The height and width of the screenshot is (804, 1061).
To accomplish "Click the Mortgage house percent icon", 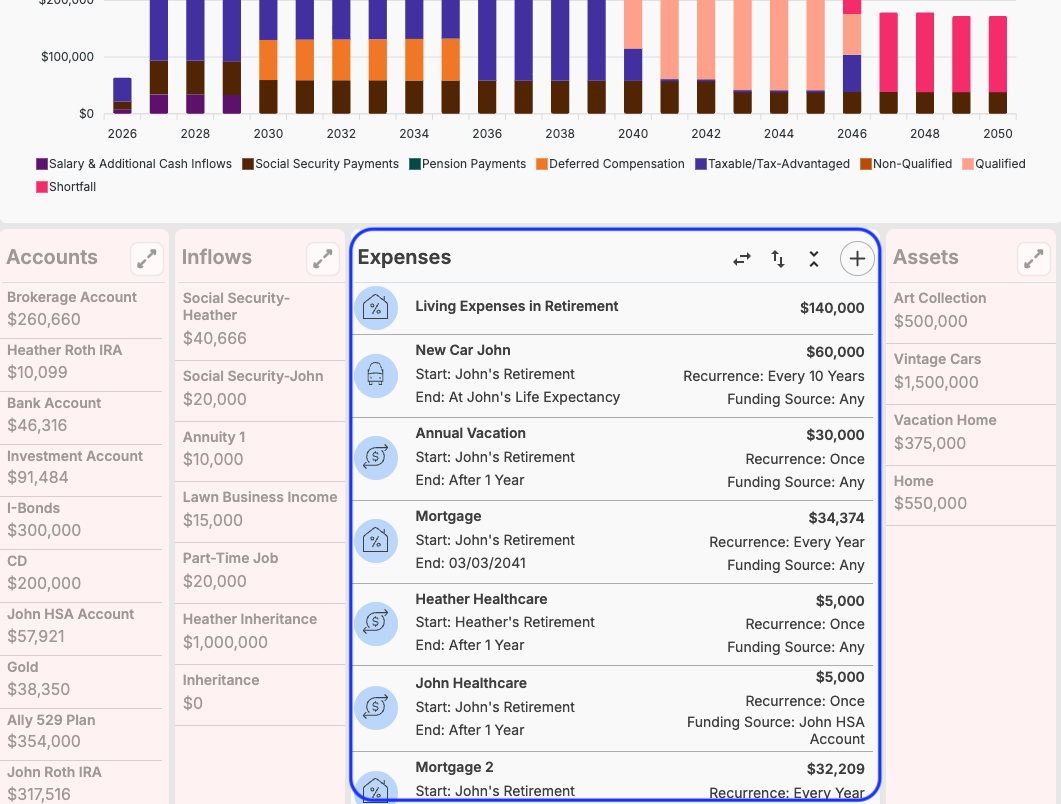I will pos(376,541).
